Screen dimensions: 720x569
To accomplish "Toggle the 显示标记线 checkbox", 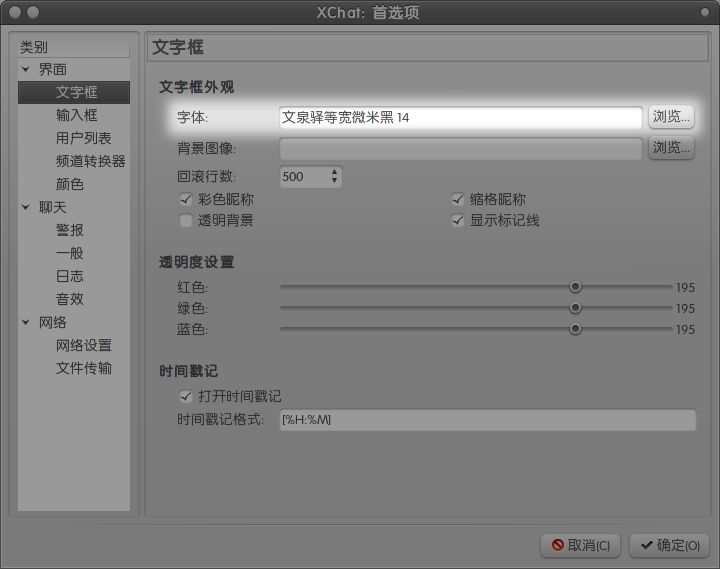I will (458, 220).
